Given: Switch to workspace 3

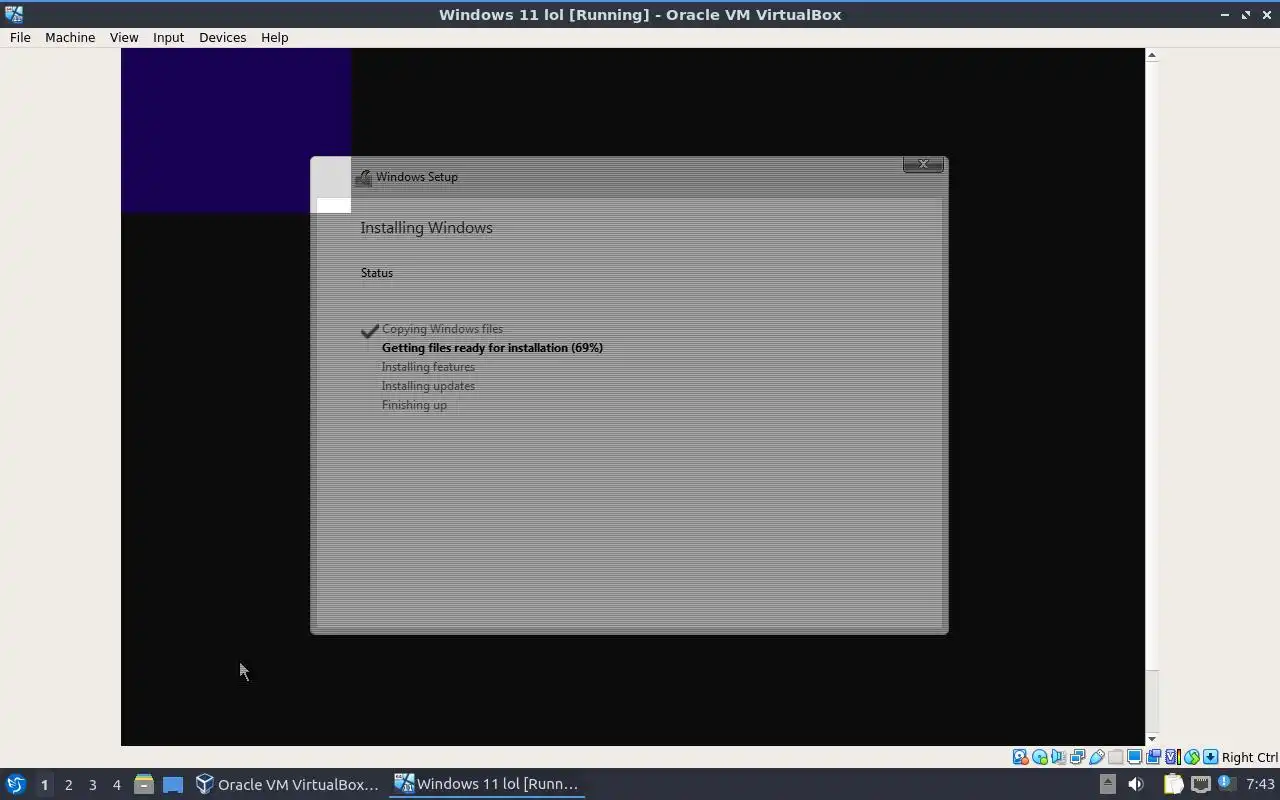Looking at the screenshot, I should point(92,785).
